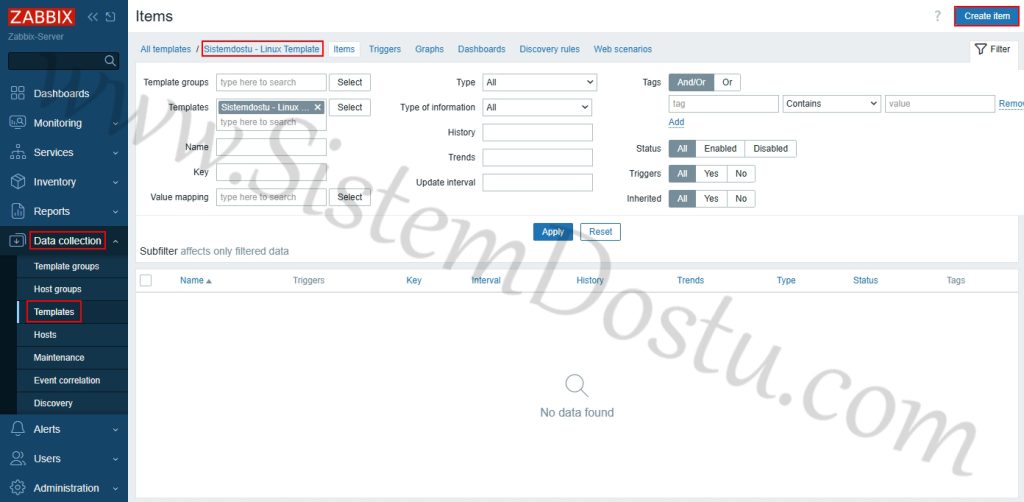Open Host groups in sidebar
1024x502 pixels.
point(57,289)
